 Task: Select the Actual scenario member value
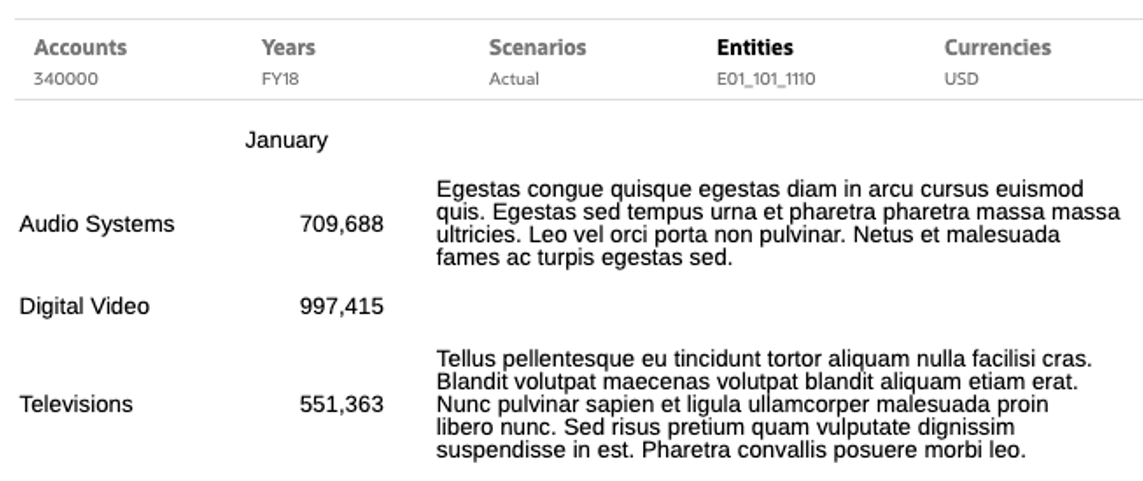513,80
